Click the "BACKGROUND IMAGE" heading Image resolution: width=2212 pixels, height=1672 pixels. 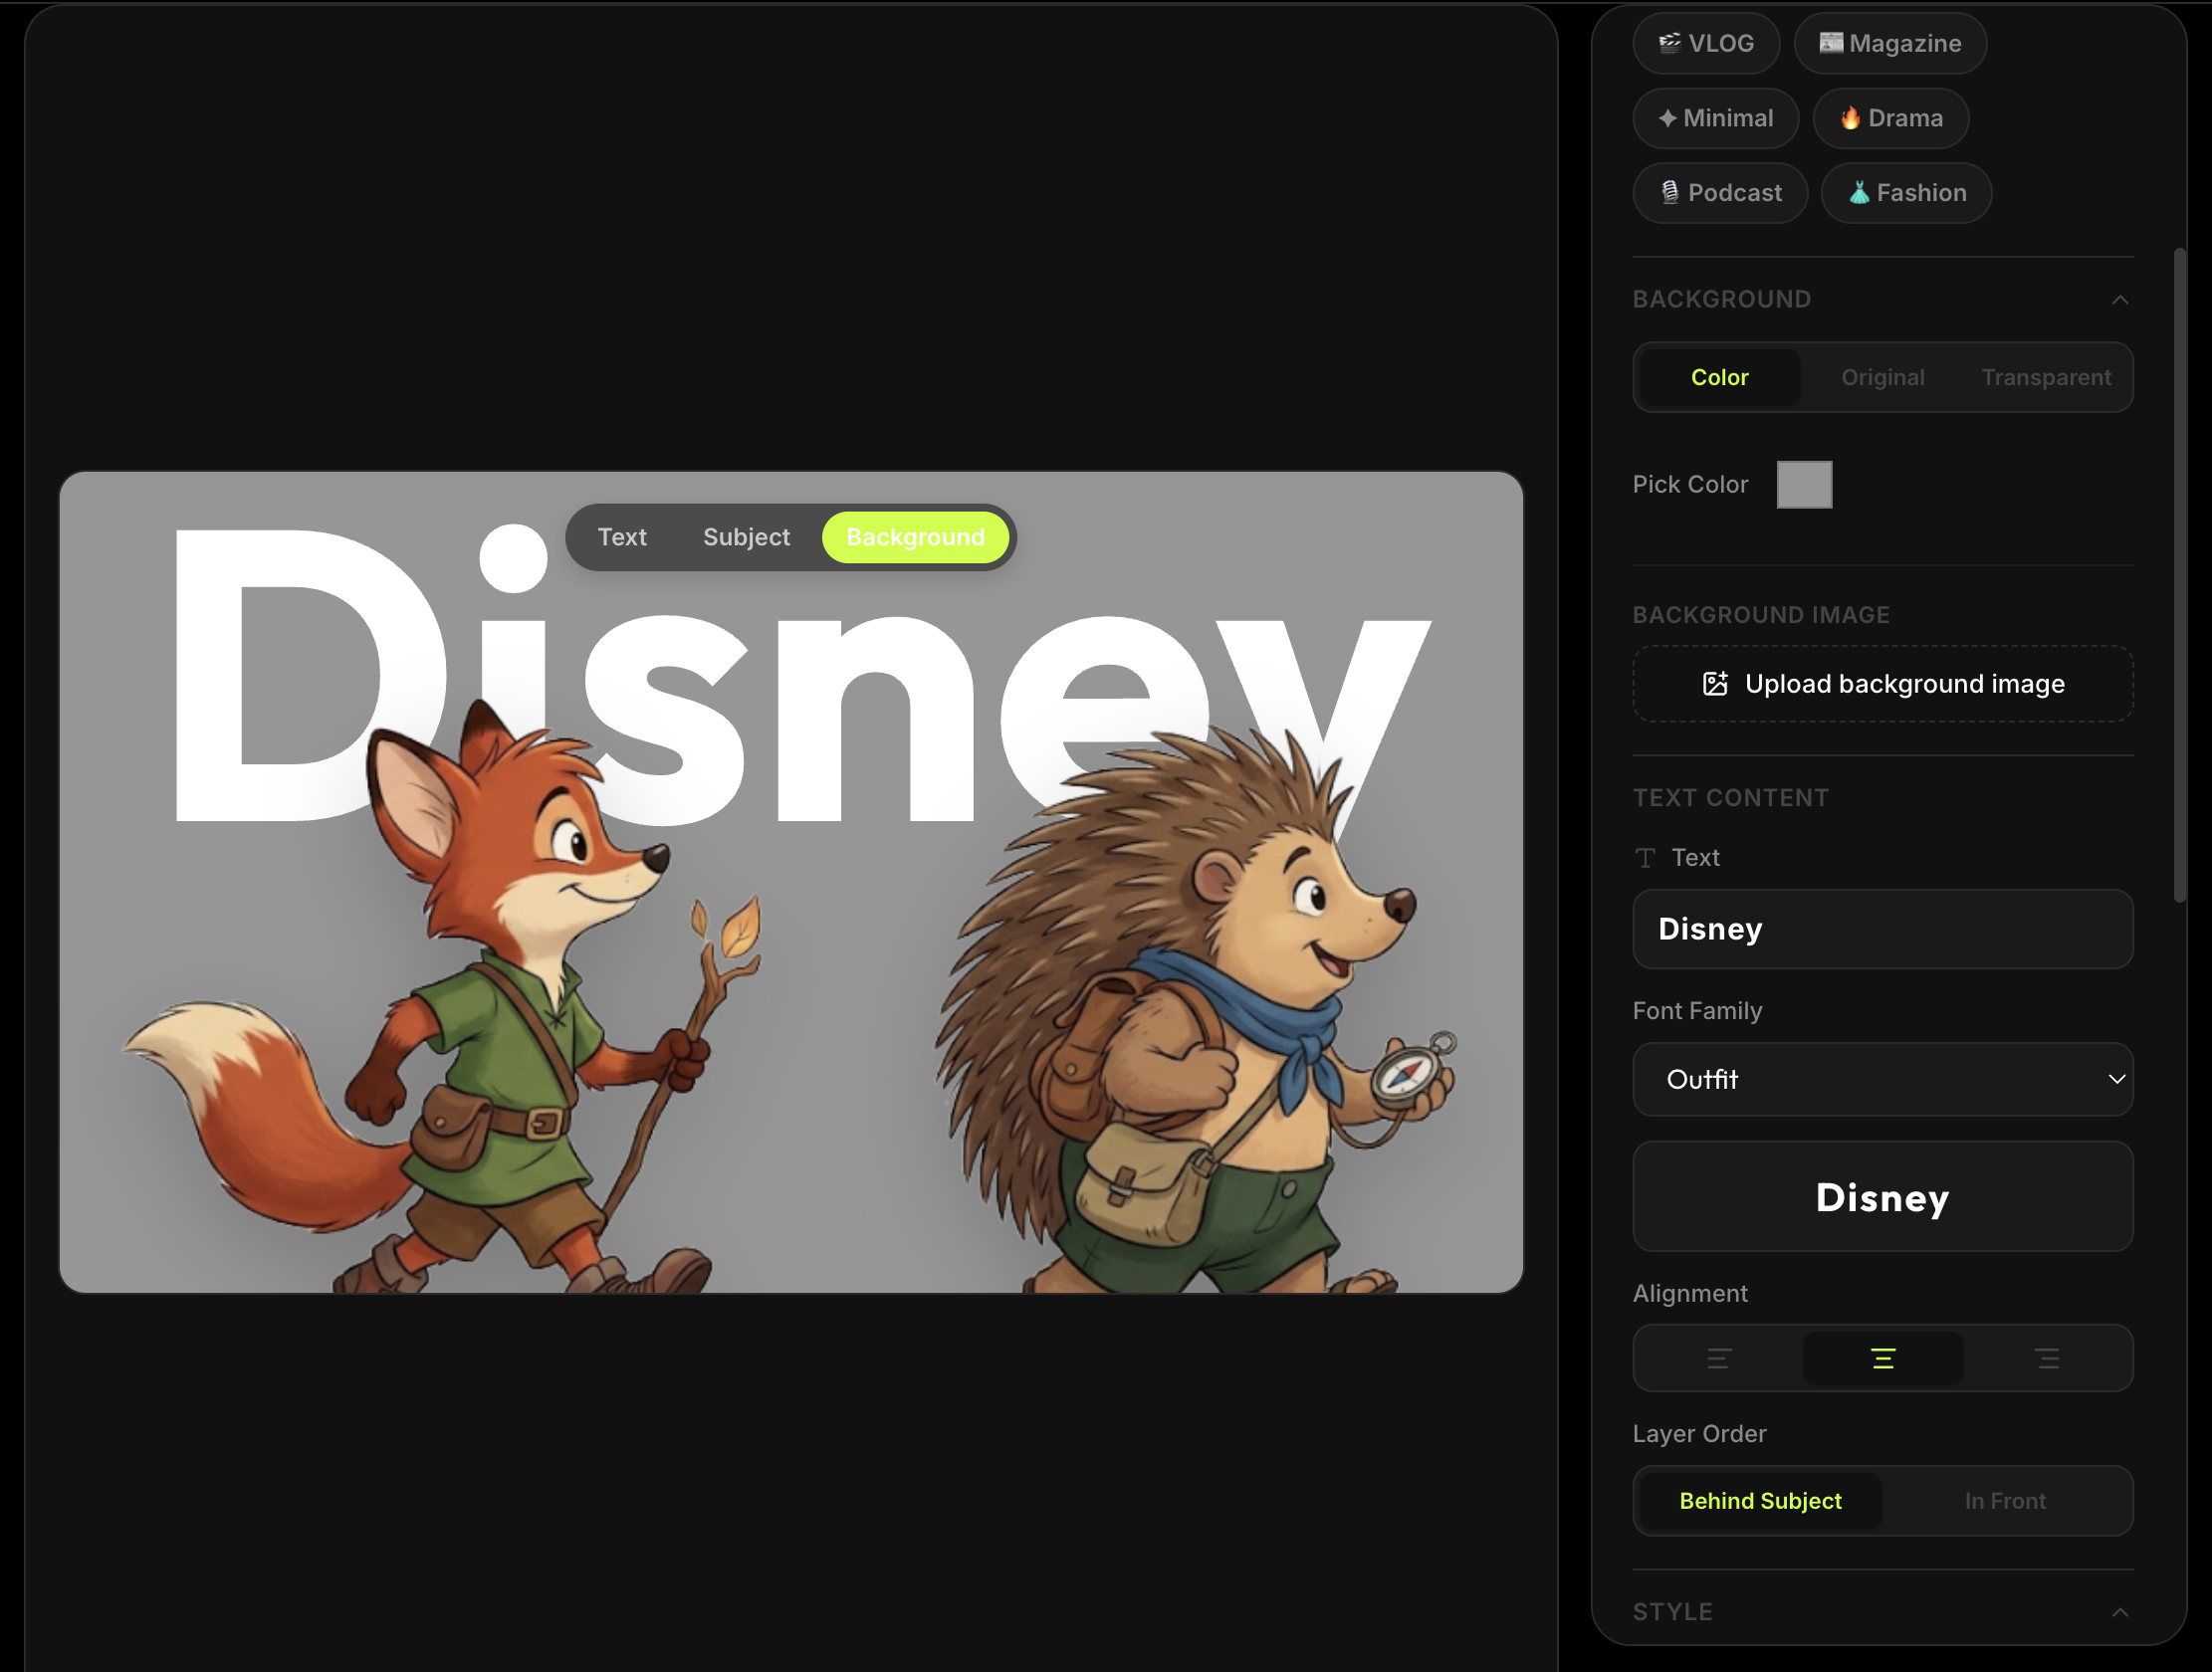(1761, 615)
